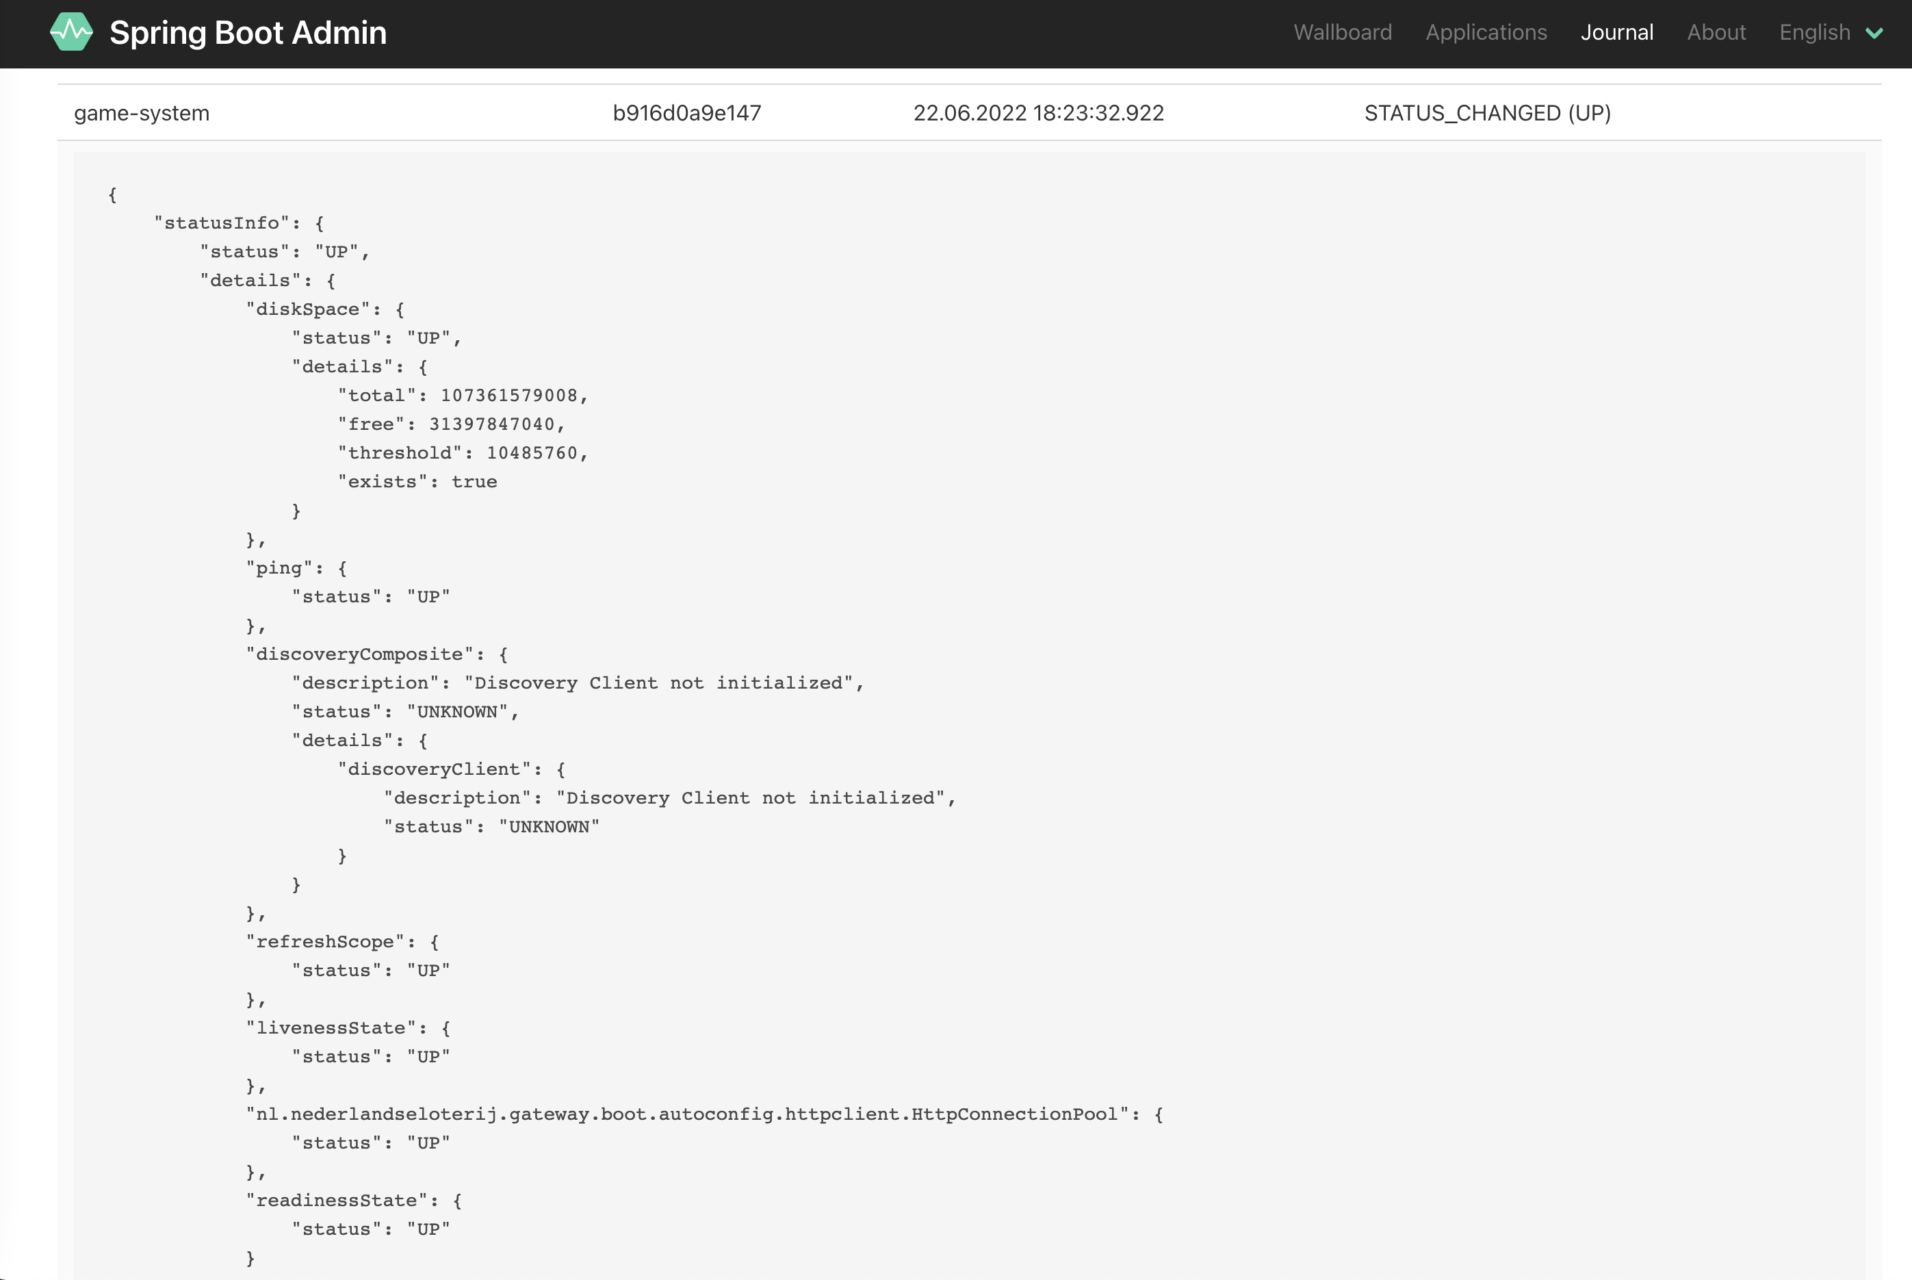Click the discoveryComposite UNKNOWN status value
1912x1280 pixels.
point(456,711)
